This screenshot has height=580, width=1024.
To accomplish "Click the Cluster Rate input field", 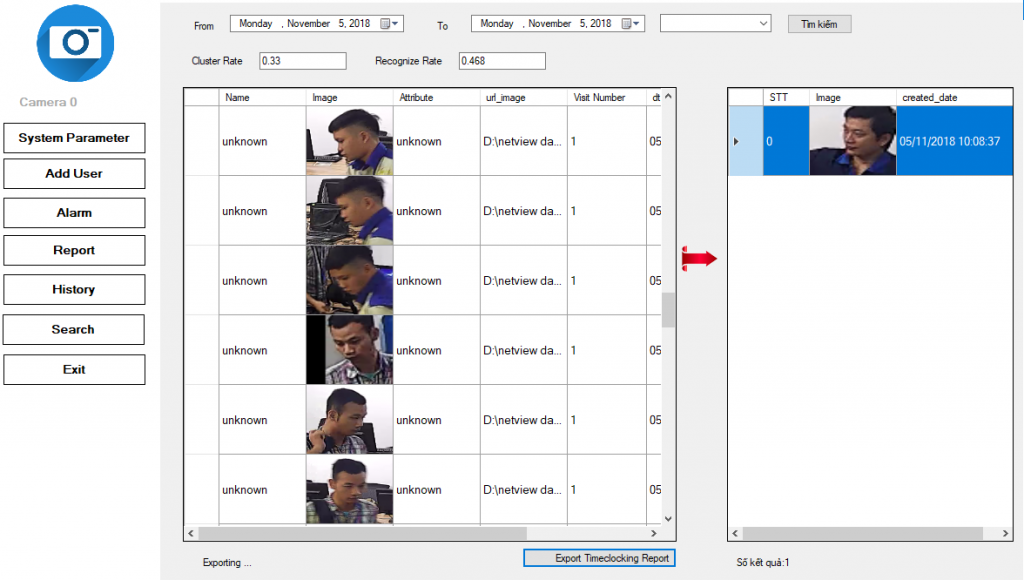I will (302, 61).
